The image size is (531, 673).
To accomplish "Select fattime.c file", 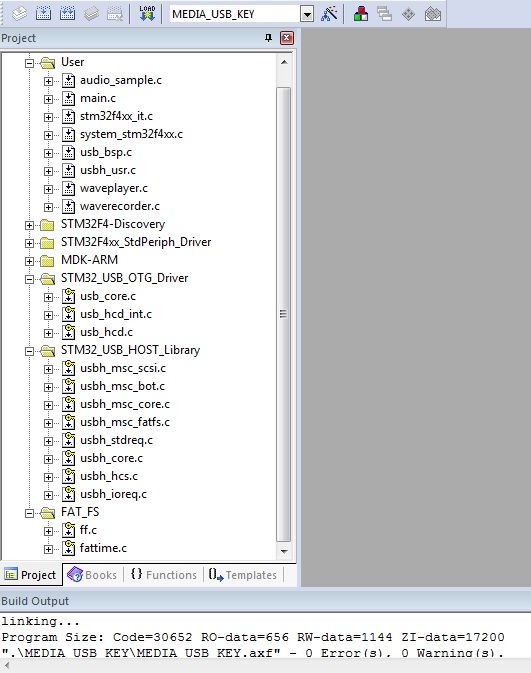I will (103, 548).
